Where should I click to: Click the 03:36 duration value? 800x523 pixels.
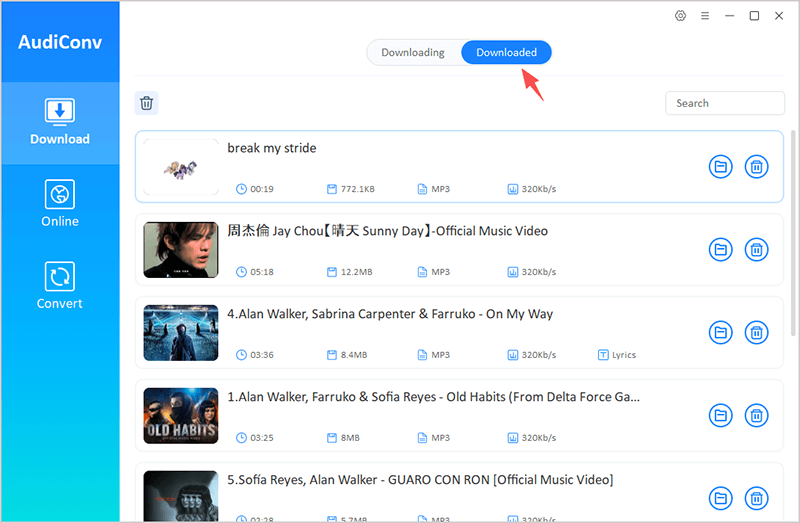click(262, 355)
